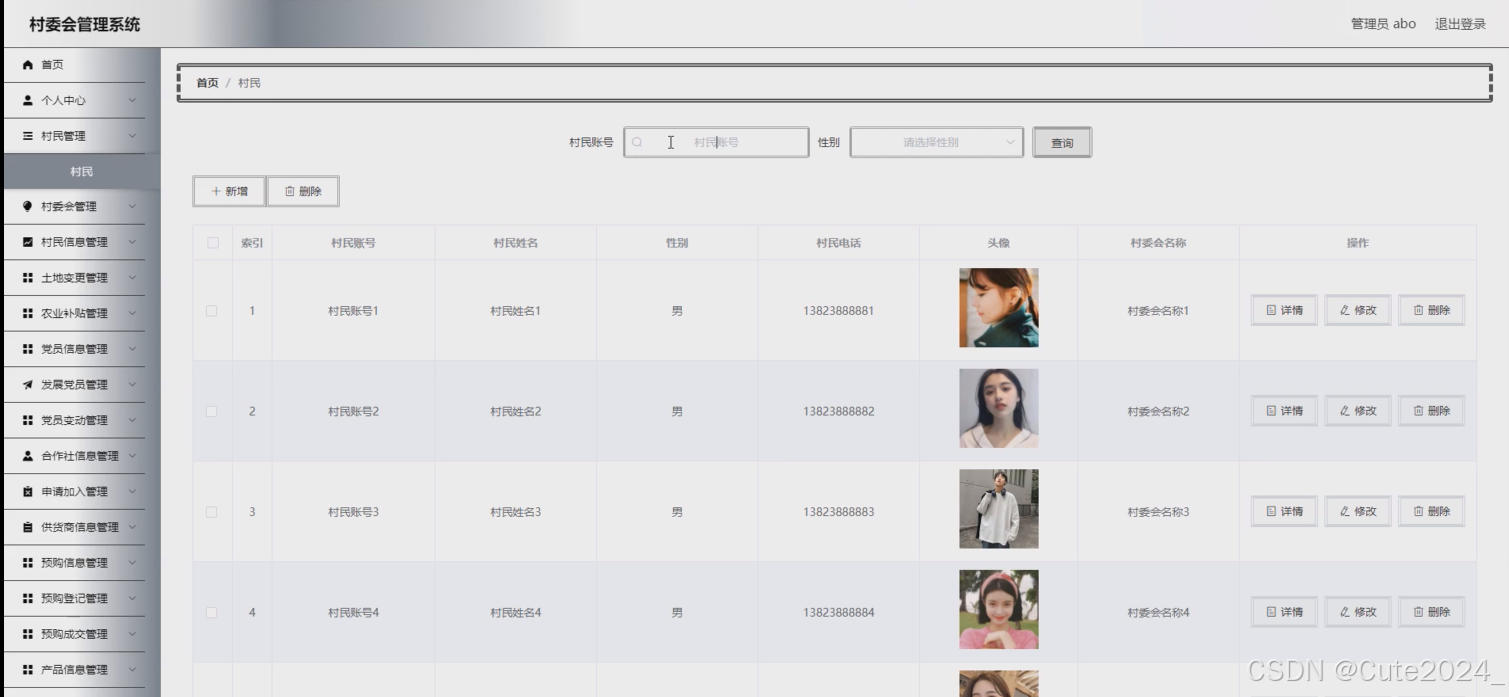Click the grid icon next to 党员变动管理
This screenshot has width=1509, height=697.
[x=28, y=420]
